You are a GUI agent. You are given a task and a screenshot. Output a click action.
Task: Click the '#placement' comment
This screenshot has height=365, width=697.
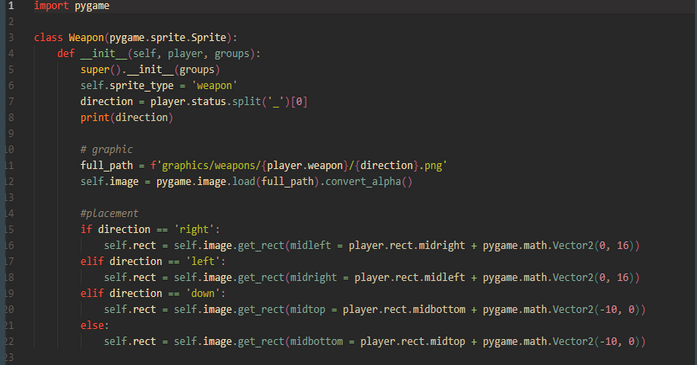click(109, 213)
